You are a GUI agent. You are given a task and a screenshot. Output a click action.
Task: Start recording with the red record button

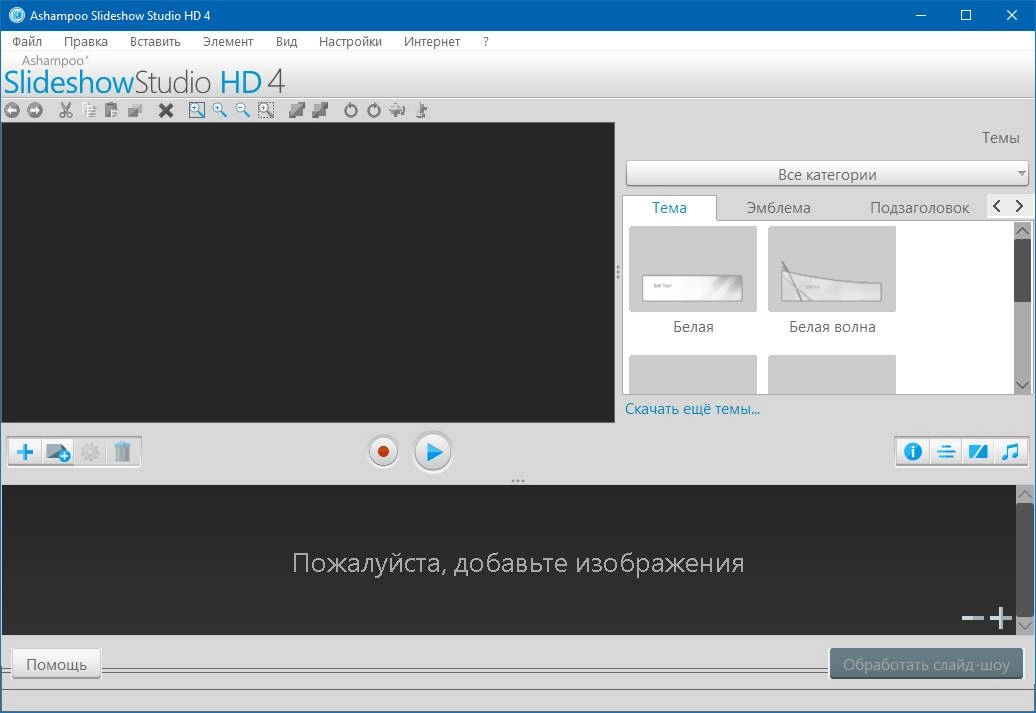pyautogui.click(x=383, y=452)
